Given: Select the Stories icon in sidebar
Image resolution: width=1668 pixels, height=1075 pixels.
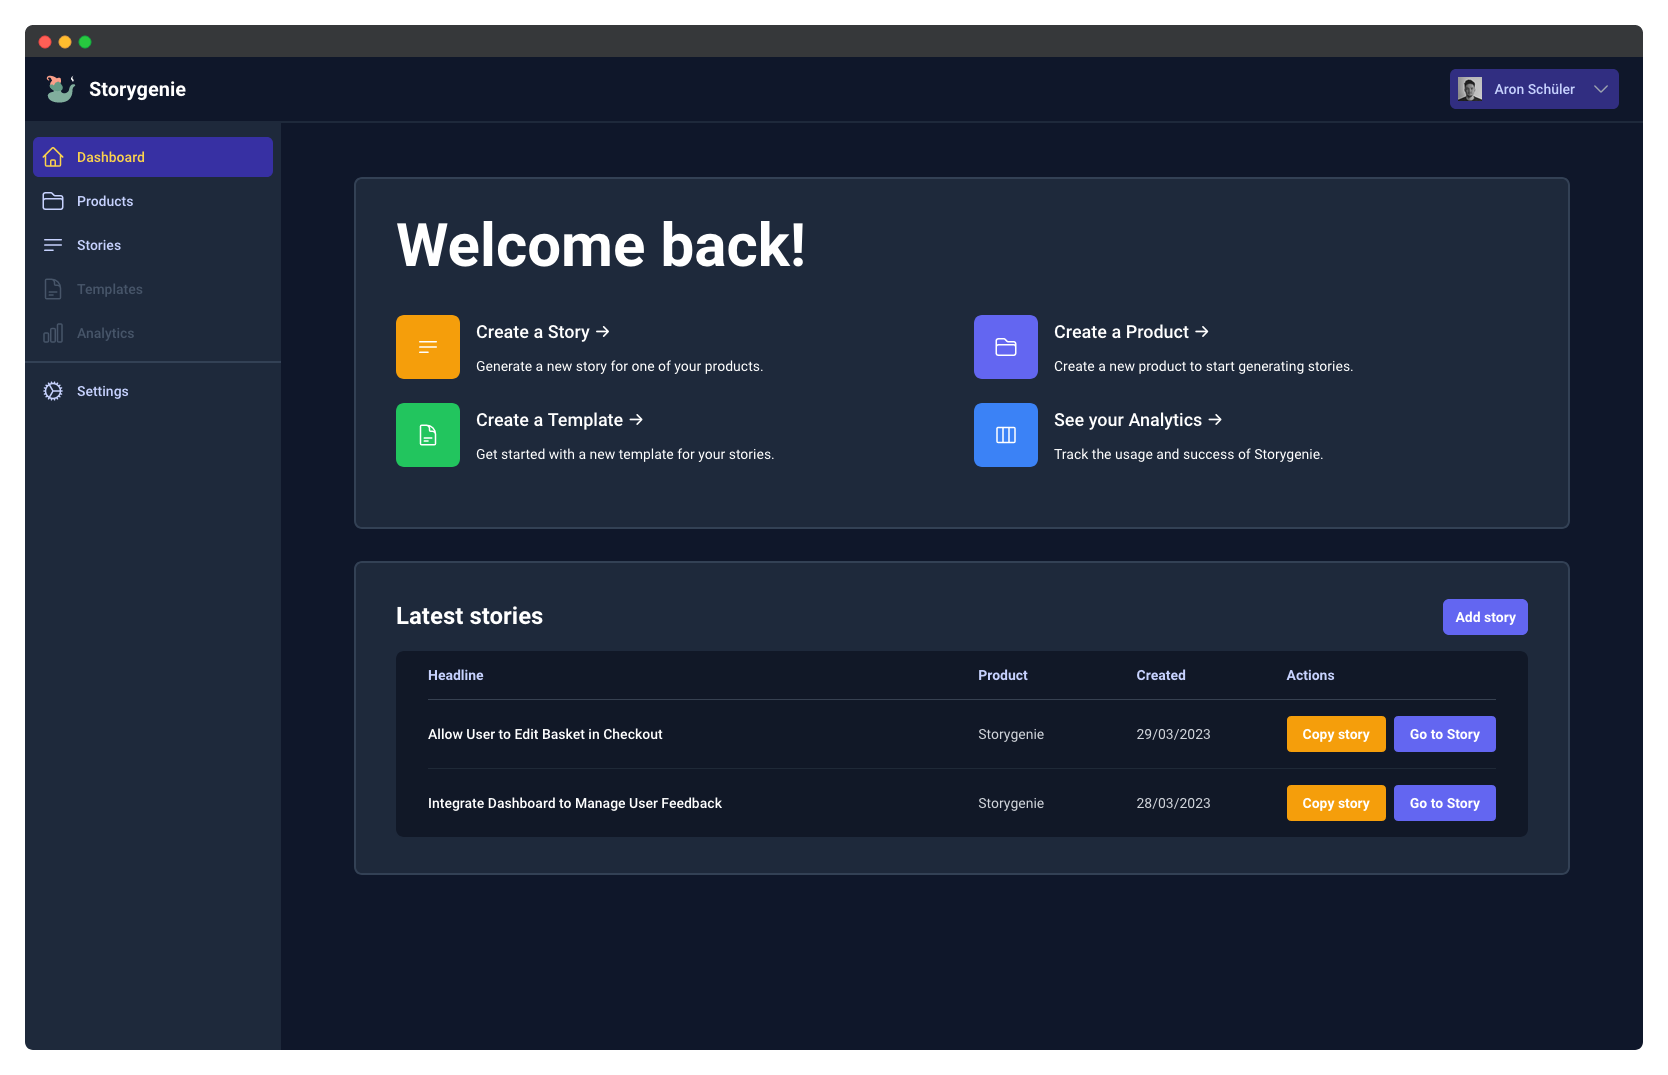Looking at the screenshot, I should point(53,245).
